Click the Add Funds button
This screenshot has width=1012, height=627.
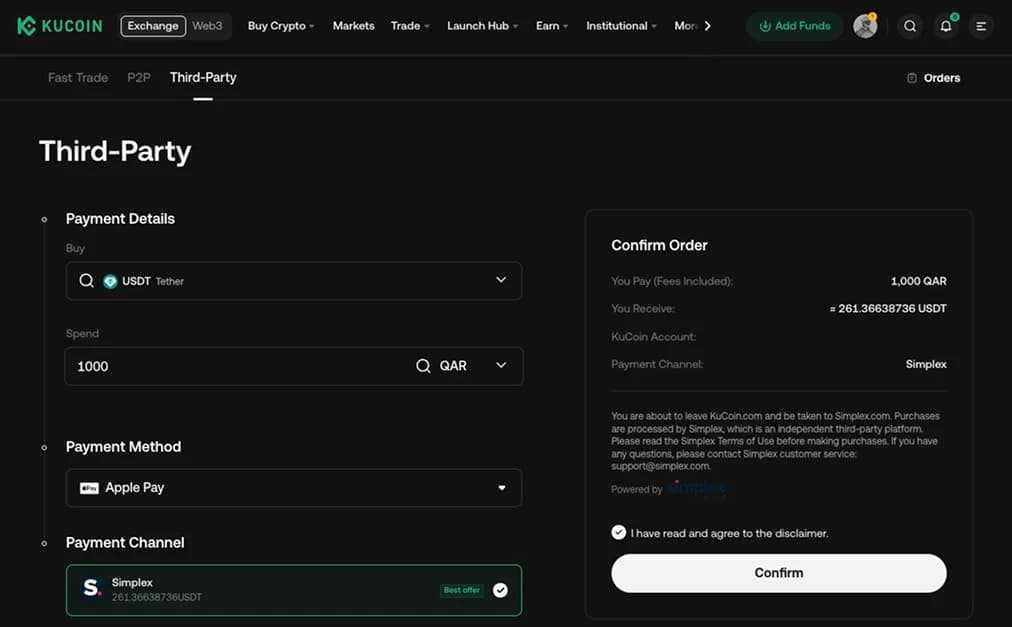(794, 26)
